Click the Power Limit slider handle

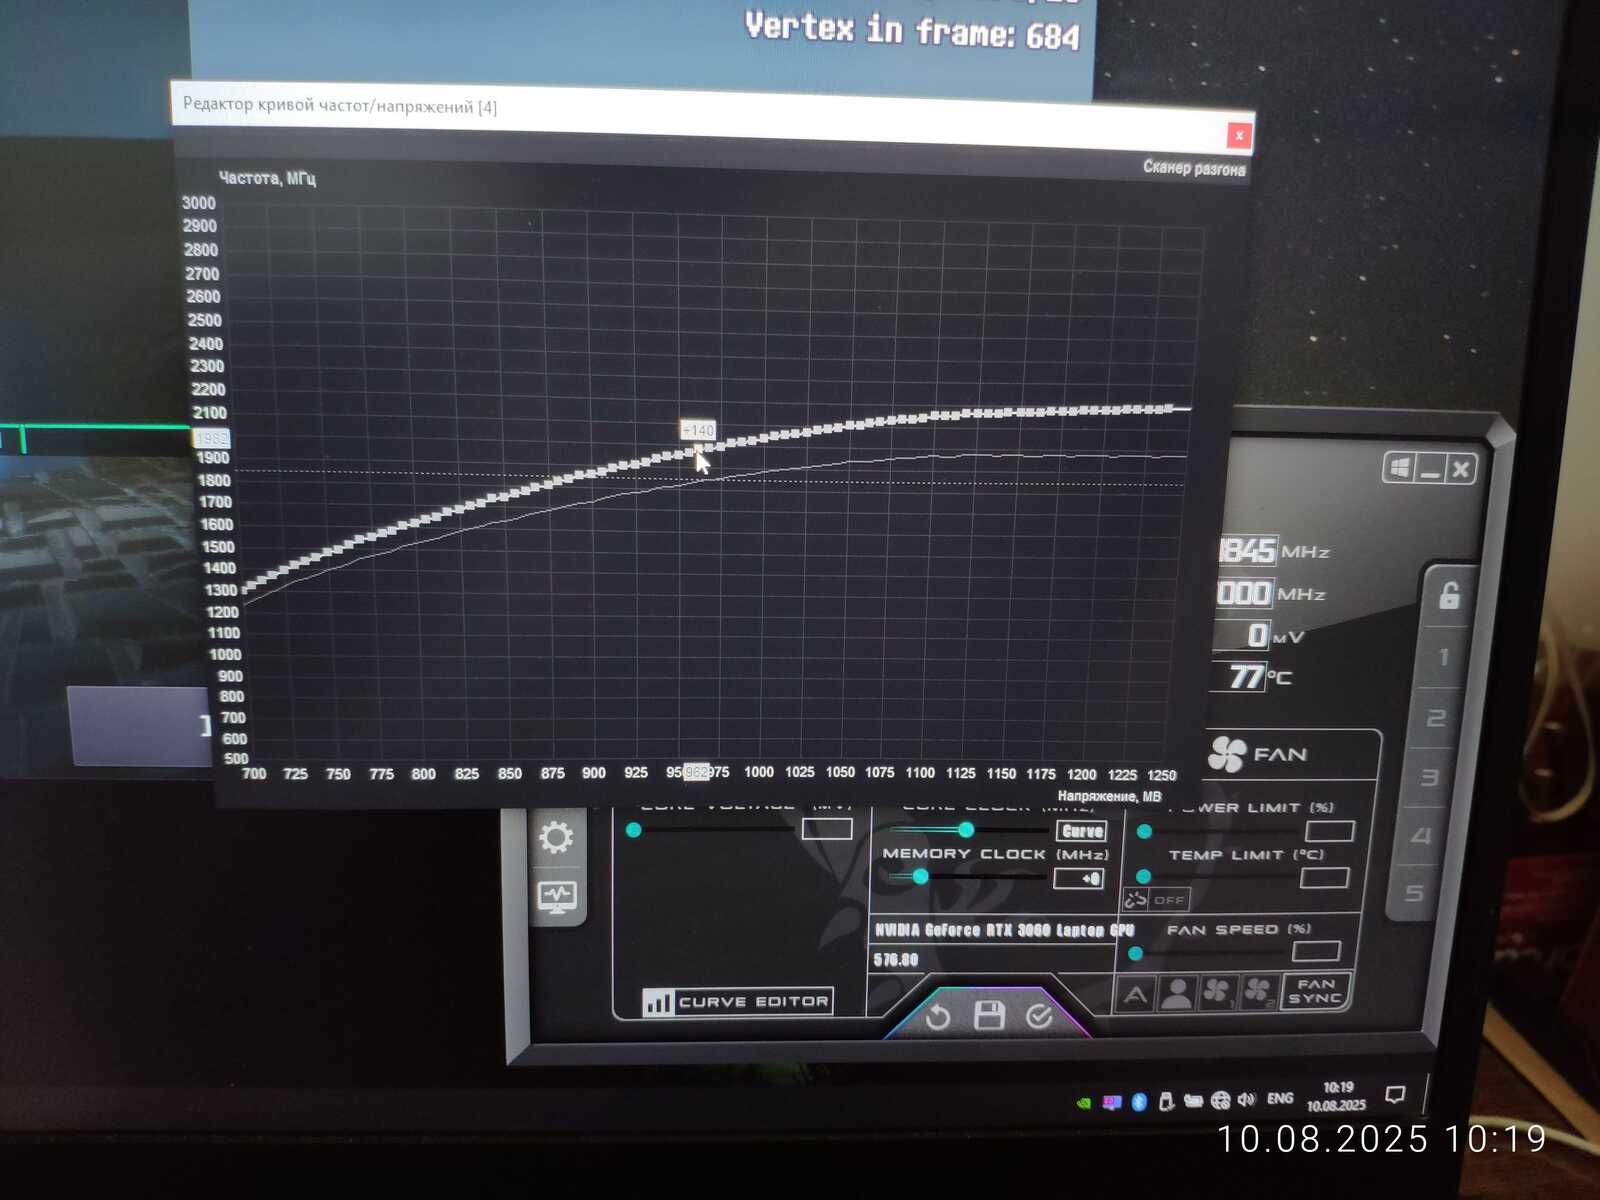[1145, 831]
